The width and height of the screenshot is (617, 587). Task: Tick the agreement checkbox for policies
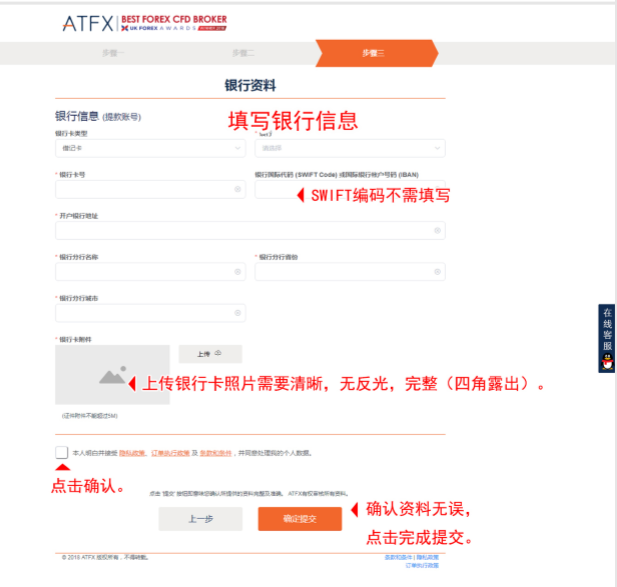[x=62, y=452]
